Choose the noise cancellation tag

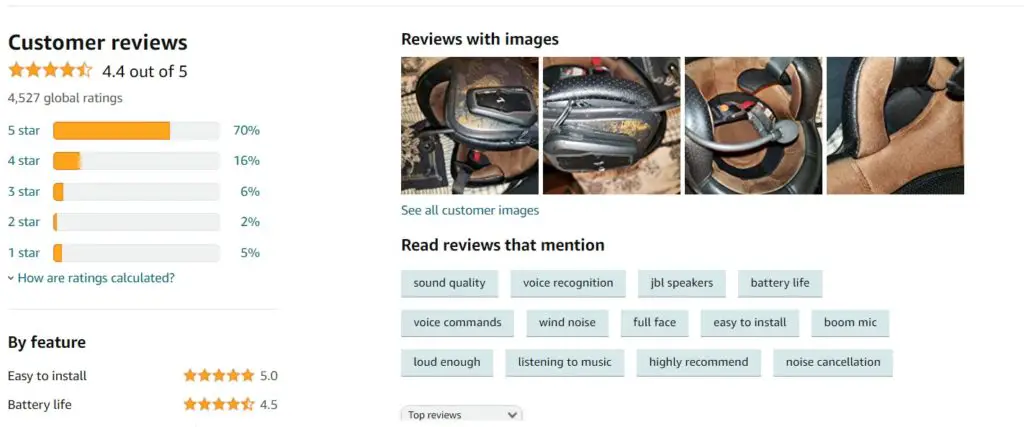[833, 362]
